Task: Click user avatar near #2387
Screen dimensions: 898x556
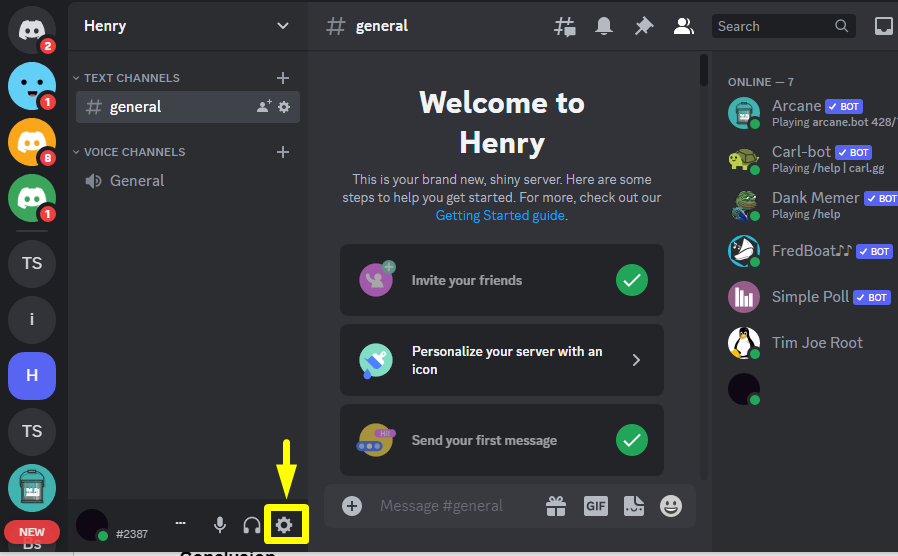Action: pos(92,525)
